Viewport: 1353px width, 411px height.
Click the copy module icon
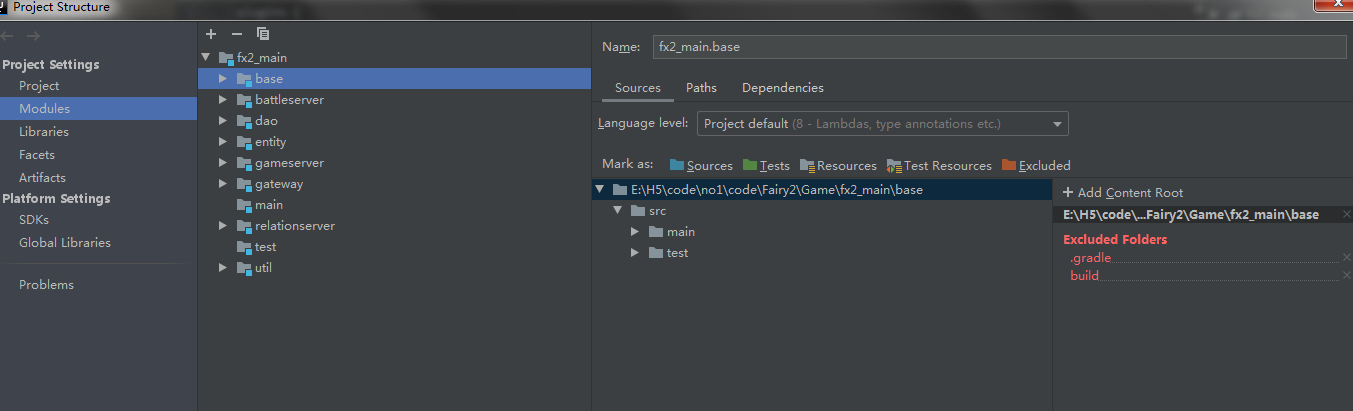tap(263, 34)
